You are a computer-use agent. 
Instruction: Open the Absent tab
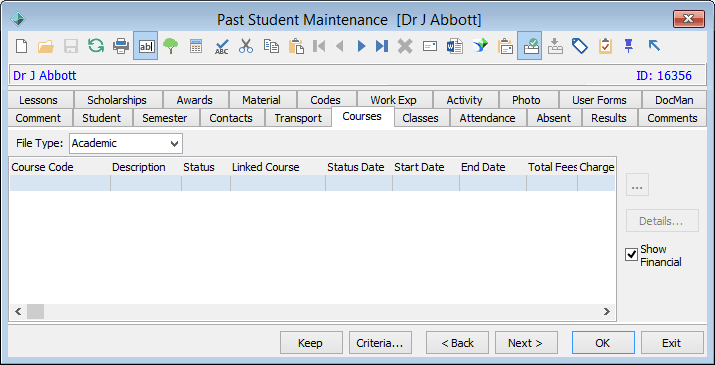click(554, 118)
